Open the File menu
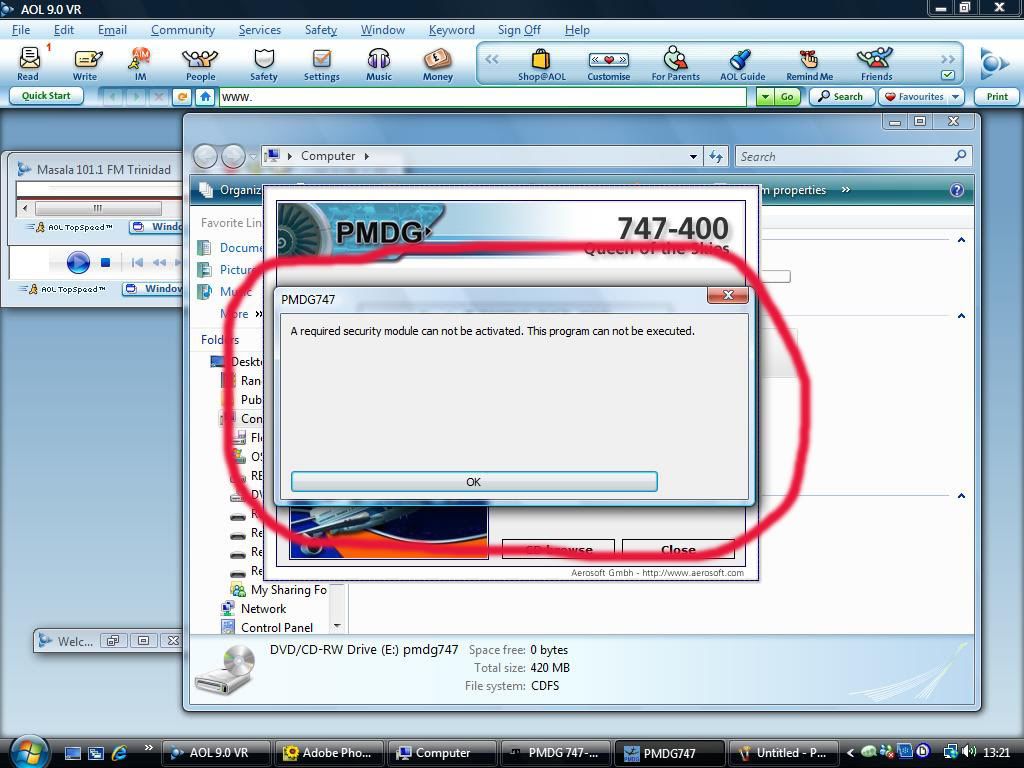1024x768 pixels. tap(21, 30)
